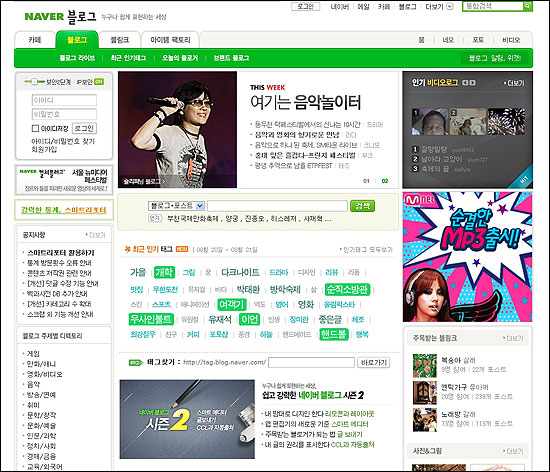550x472 pixels.
Task: Open the 포토 link on the tab bar
Action: [x=478, y=40]
